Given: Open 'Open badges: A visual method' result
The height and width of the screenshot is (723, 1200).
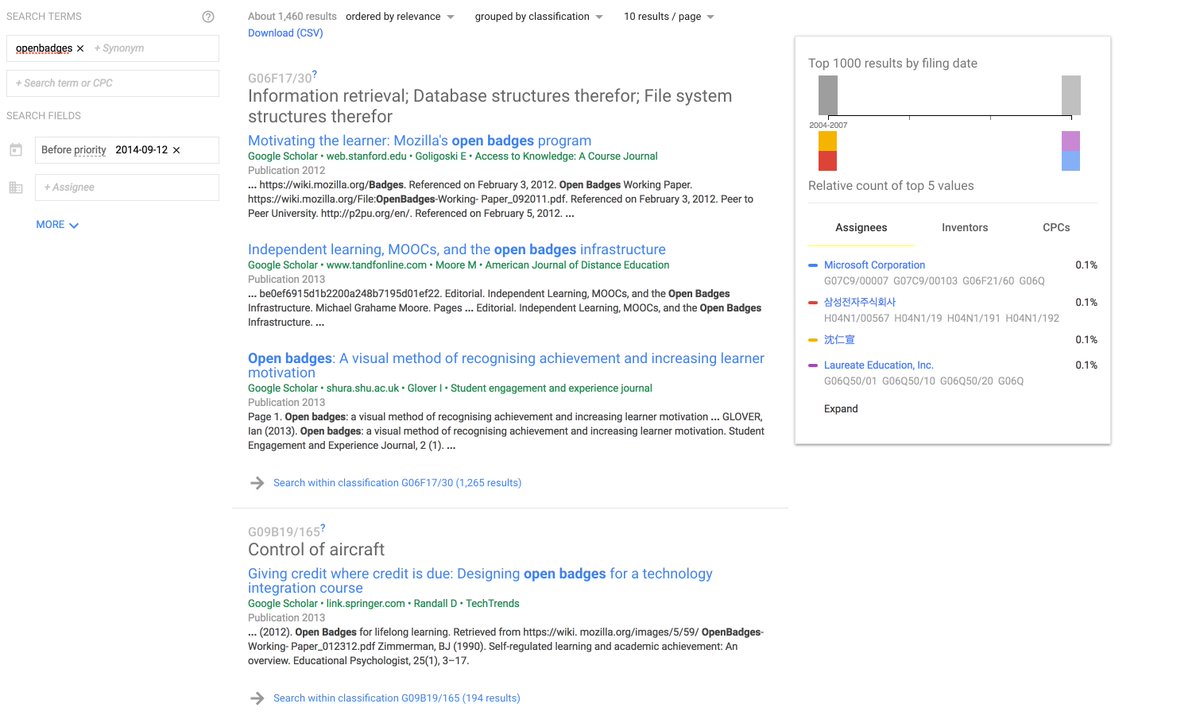Looking at the screenshot, I should pyautogui.click(x=506, y=366).
